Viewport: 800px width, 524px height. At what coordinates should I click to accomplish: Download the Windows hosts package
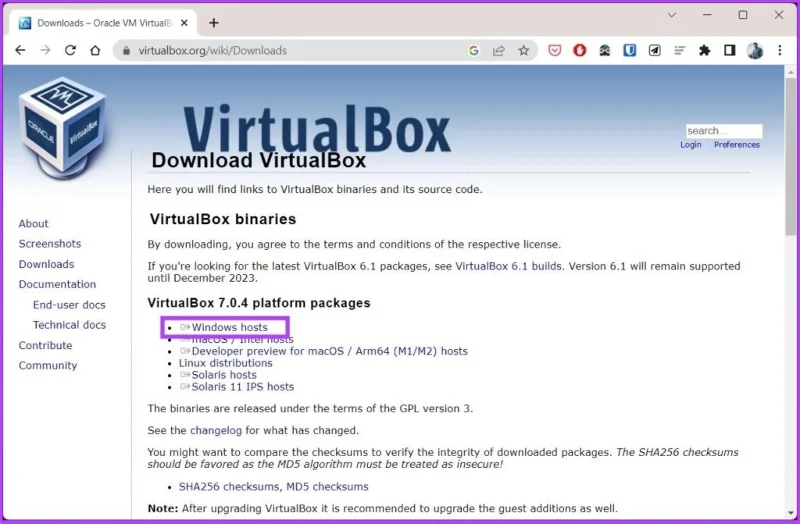[229, 328]
